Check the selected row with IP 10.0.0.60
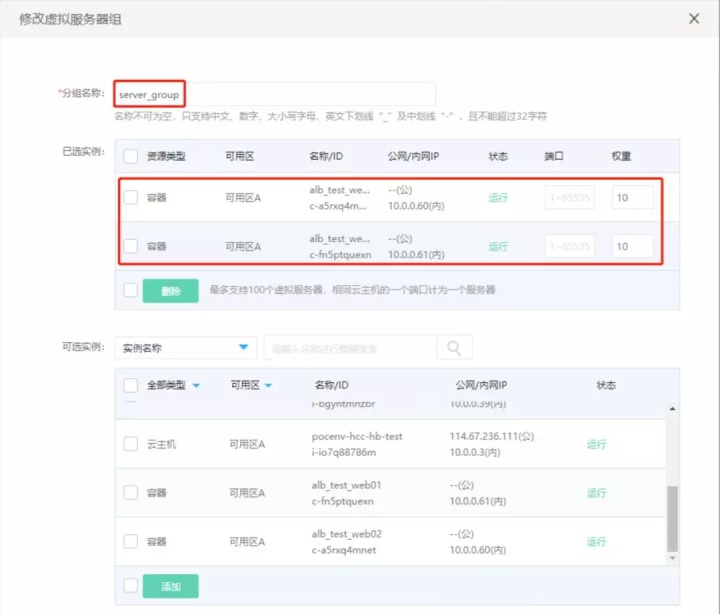 (x=130, y=197)
